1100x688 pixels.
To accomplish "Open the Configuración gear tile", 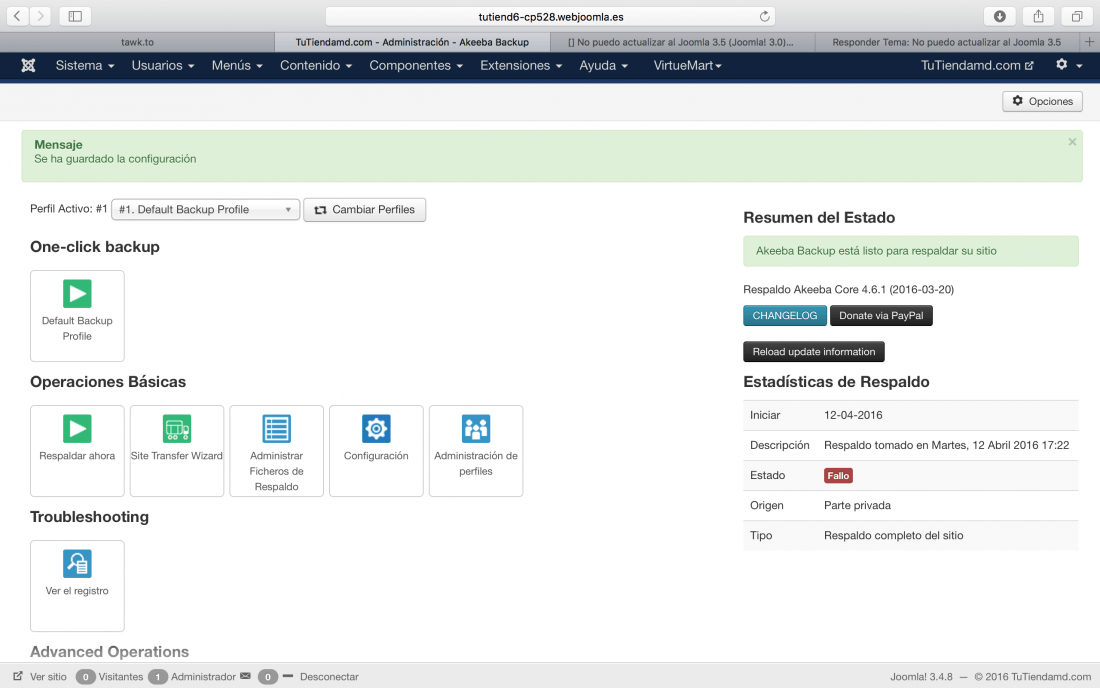I will tap(376, 451).
